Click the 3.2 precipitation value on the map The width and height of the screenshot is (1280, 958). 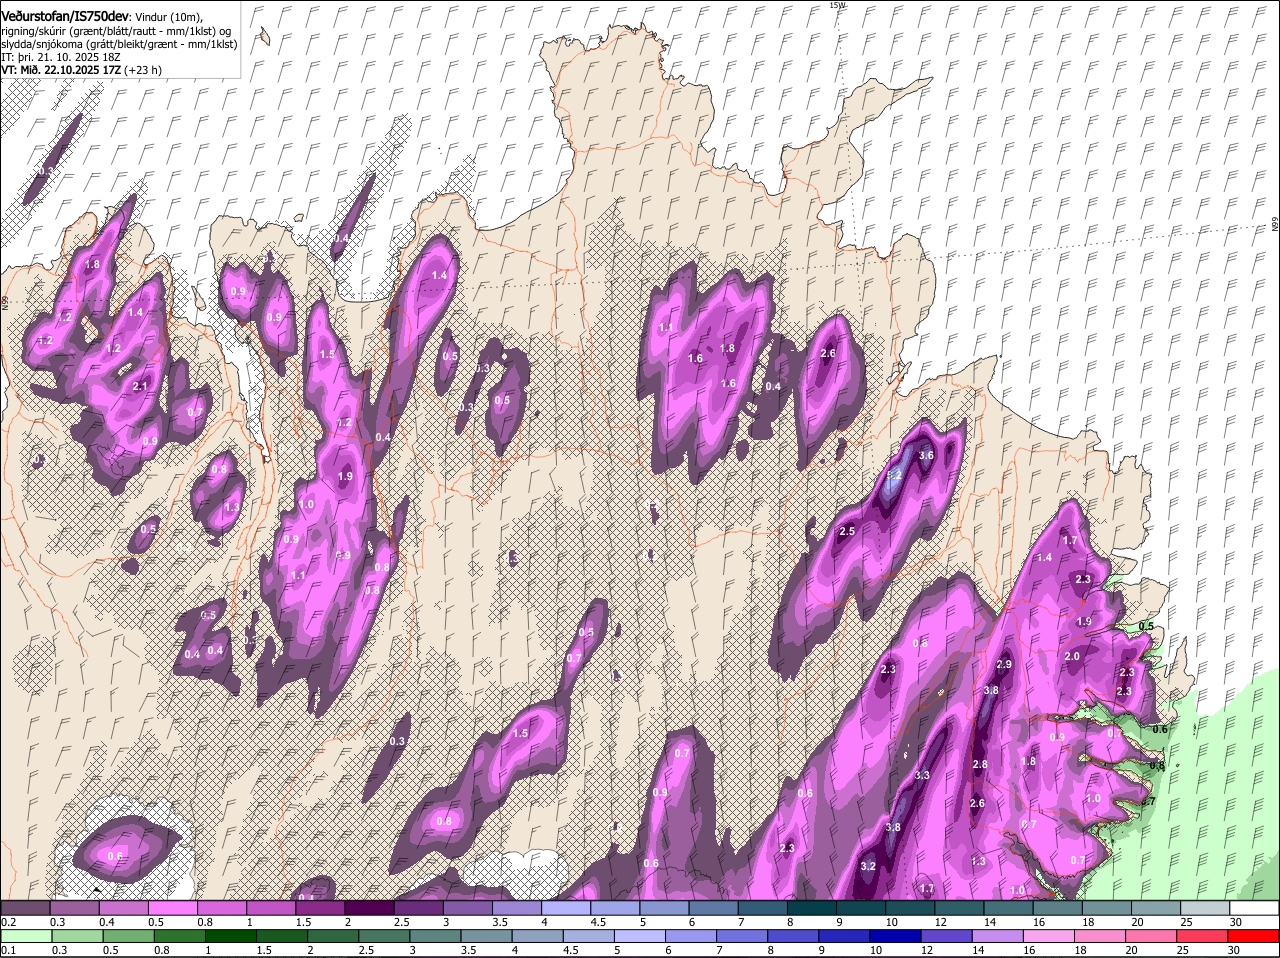pyautogui.click(x=868, y=866)
